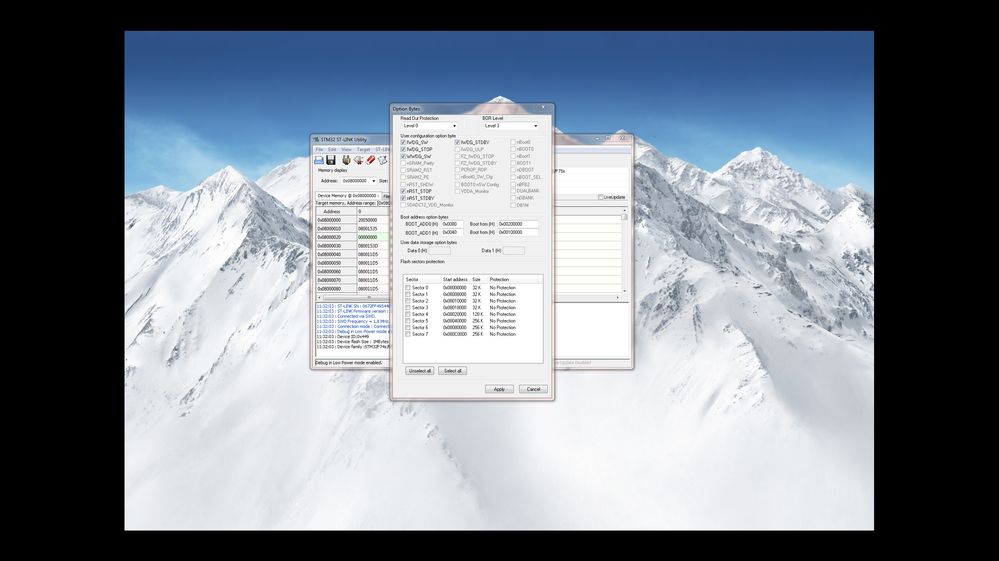Click the Disconnect from target icon

(358, 160)
